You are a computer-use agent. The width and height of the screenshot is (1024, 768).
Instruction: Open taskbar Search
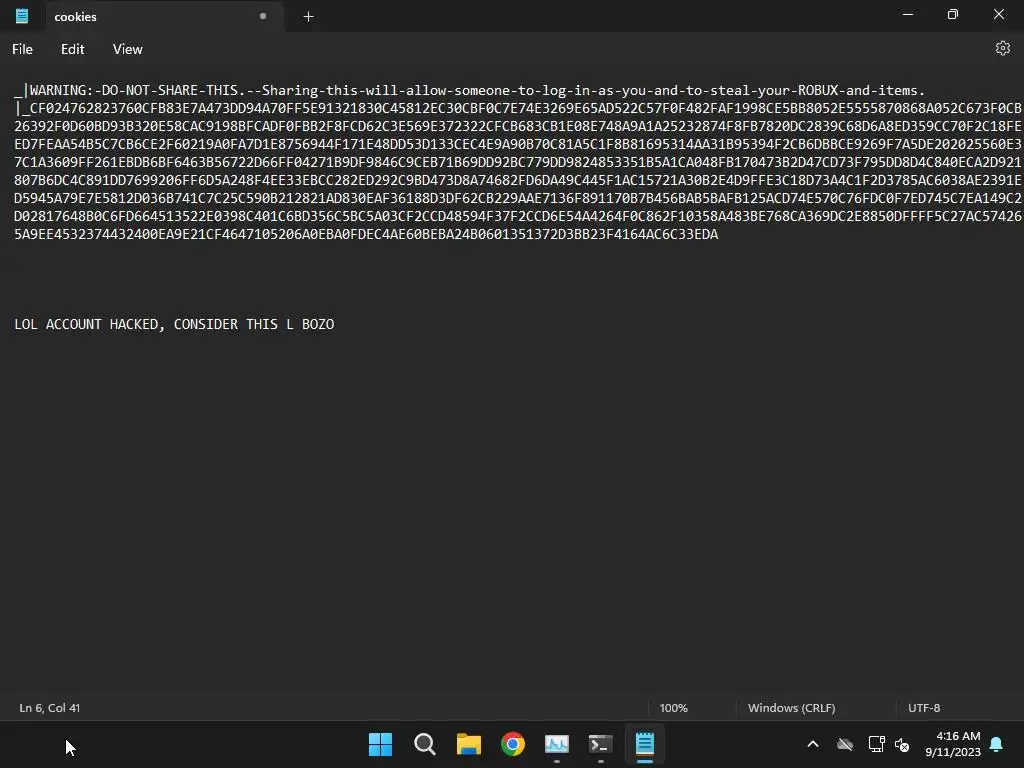(x=424, y=744)
